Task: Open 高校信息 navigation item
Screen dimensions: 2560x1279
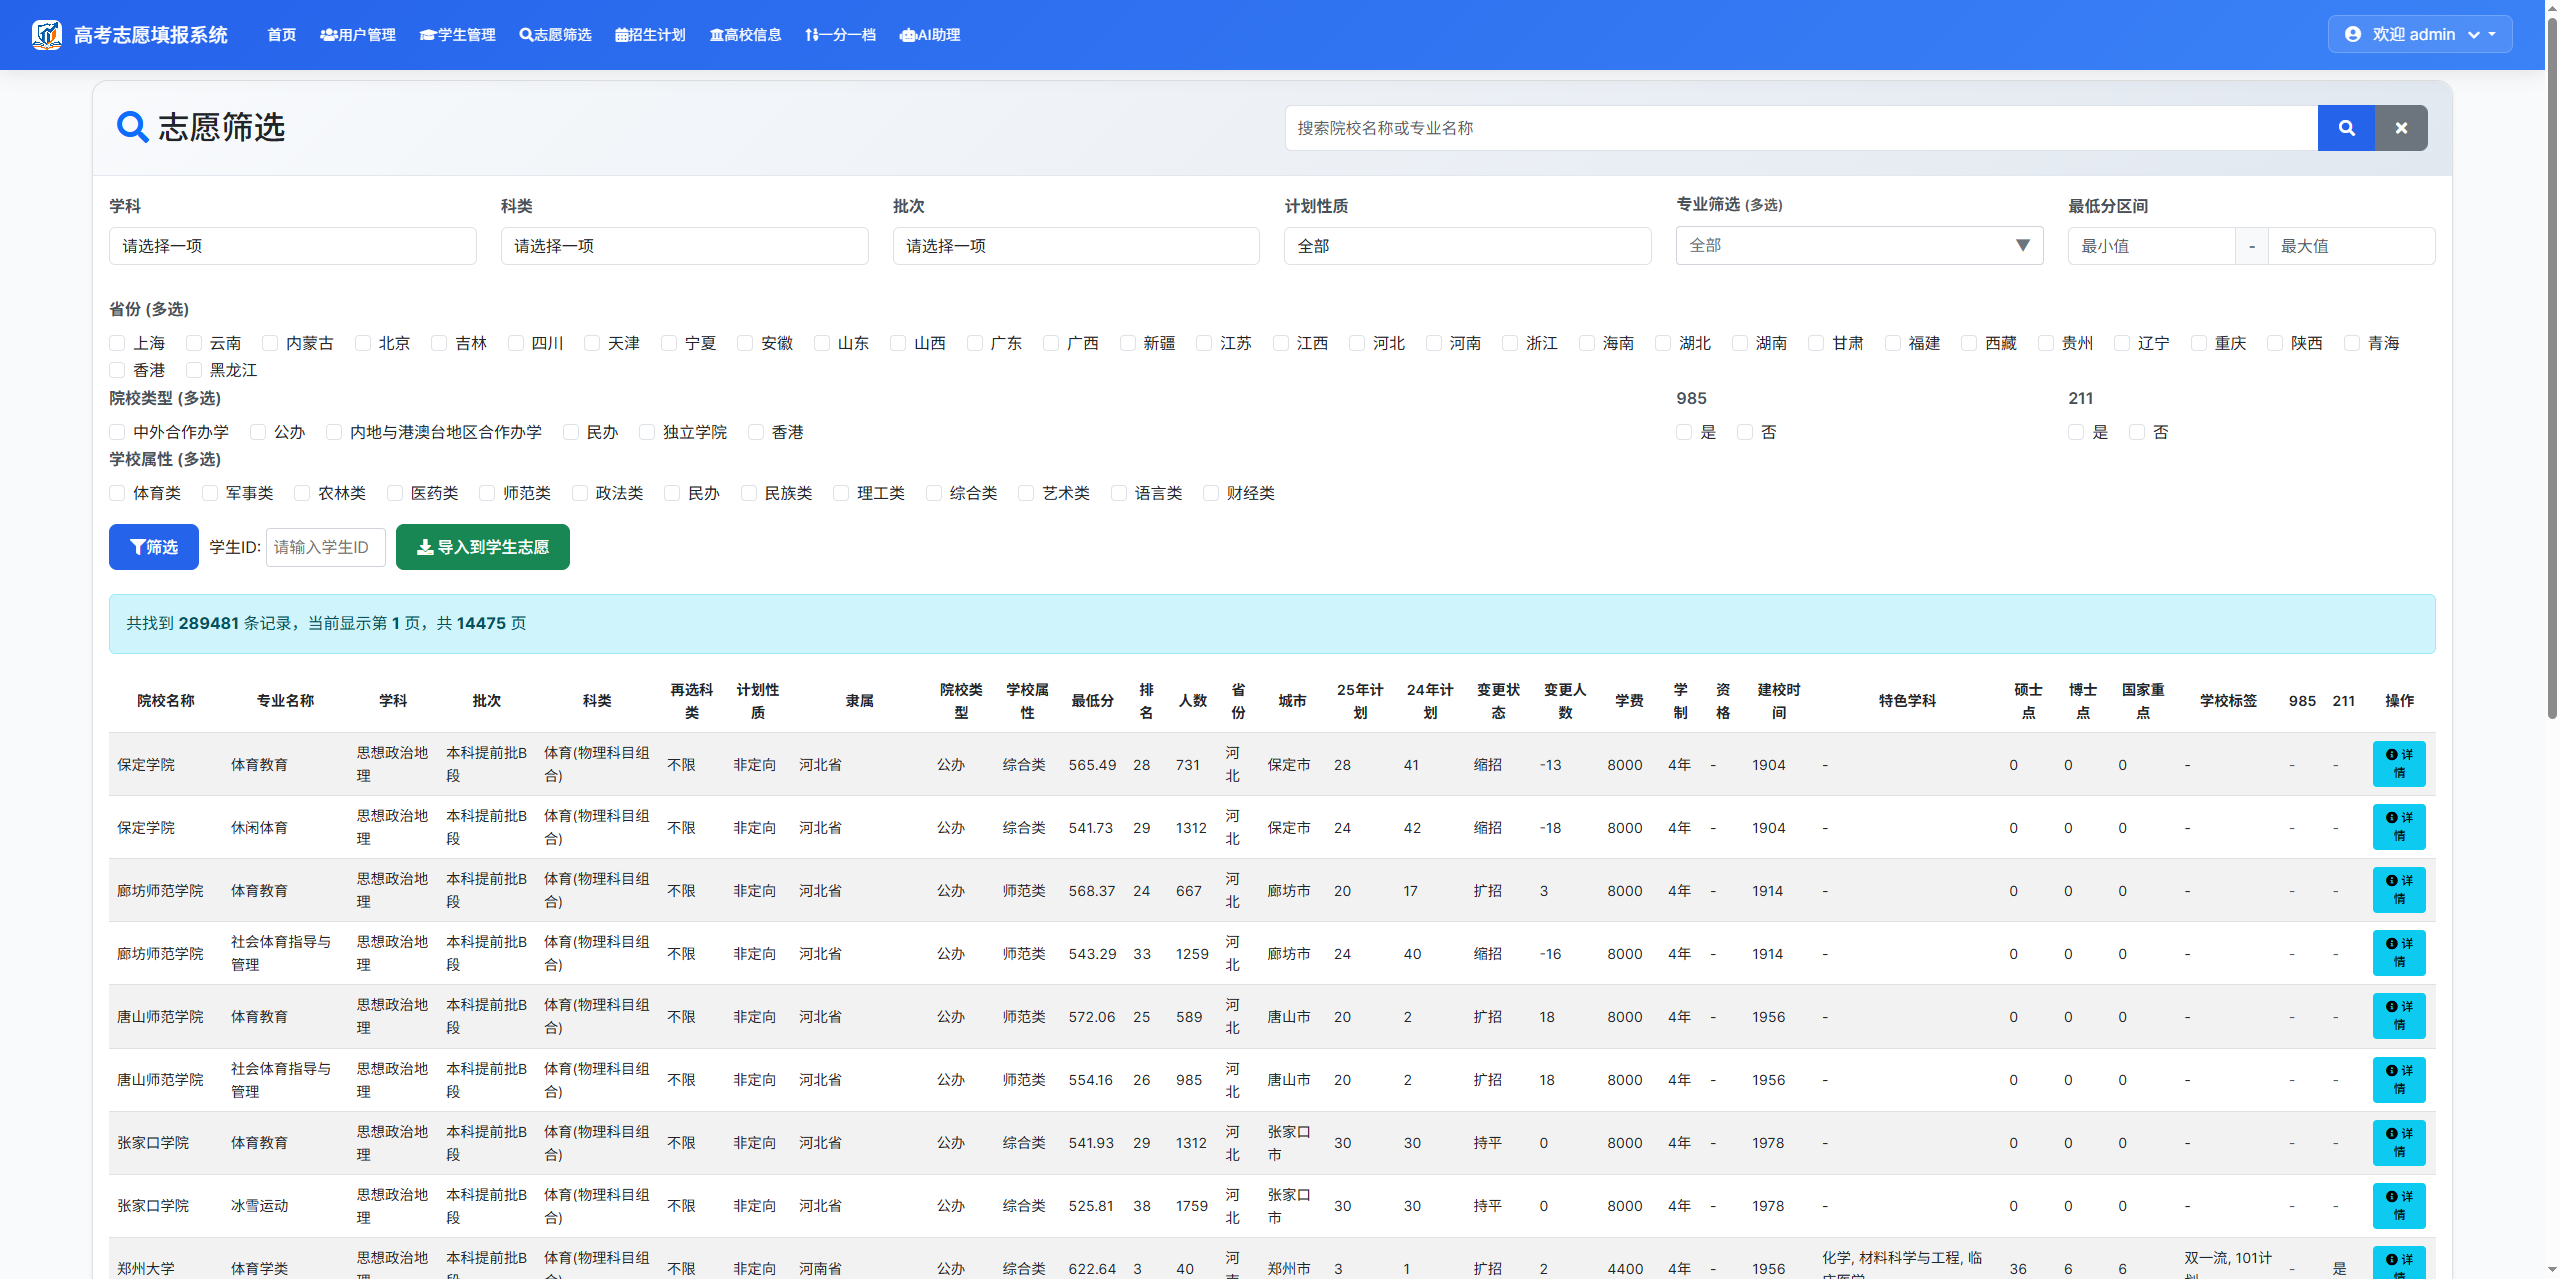Action: (745, 35)
